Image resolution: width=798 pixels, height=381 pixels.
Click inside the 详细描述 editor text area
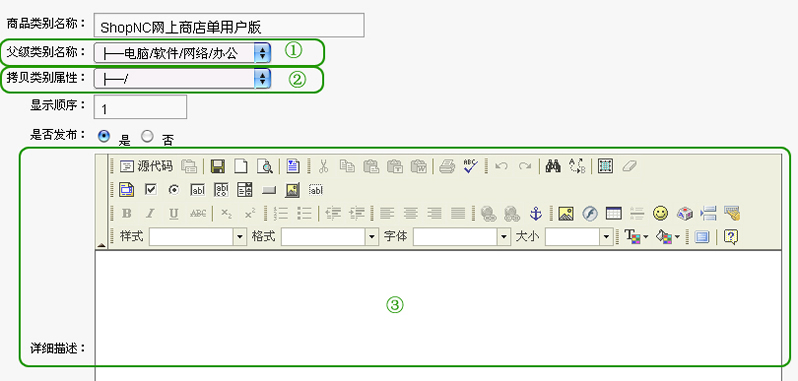point(438,315)
